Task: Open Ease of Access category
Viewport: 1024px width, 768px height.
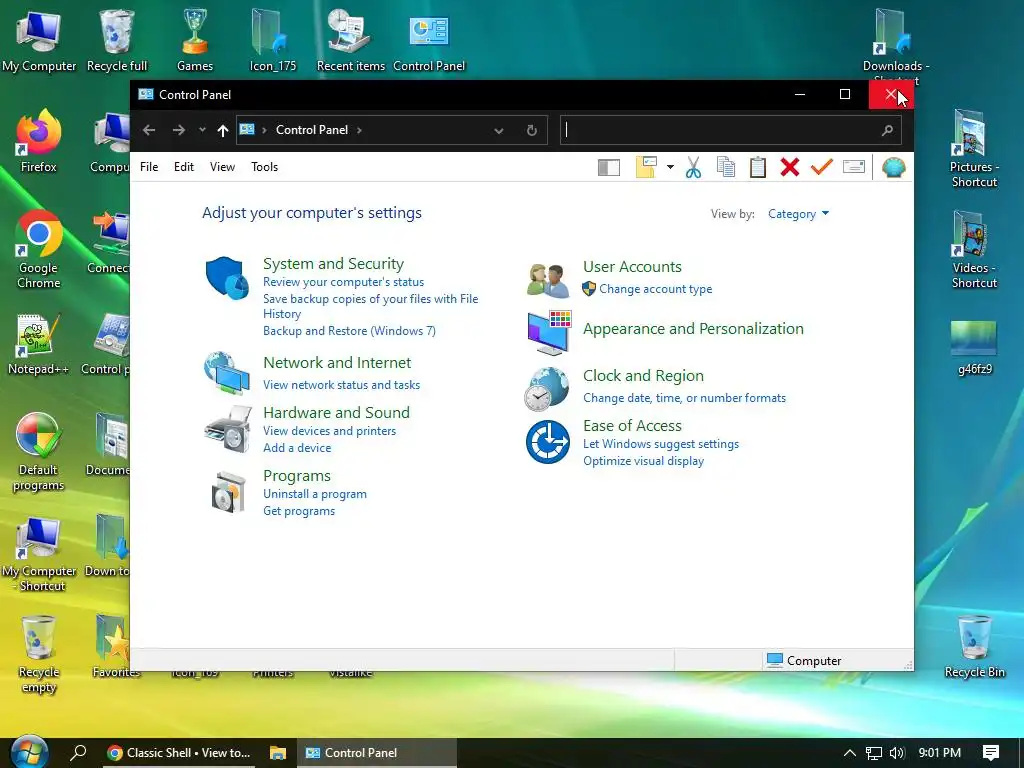Action: [x=632, y=425]
